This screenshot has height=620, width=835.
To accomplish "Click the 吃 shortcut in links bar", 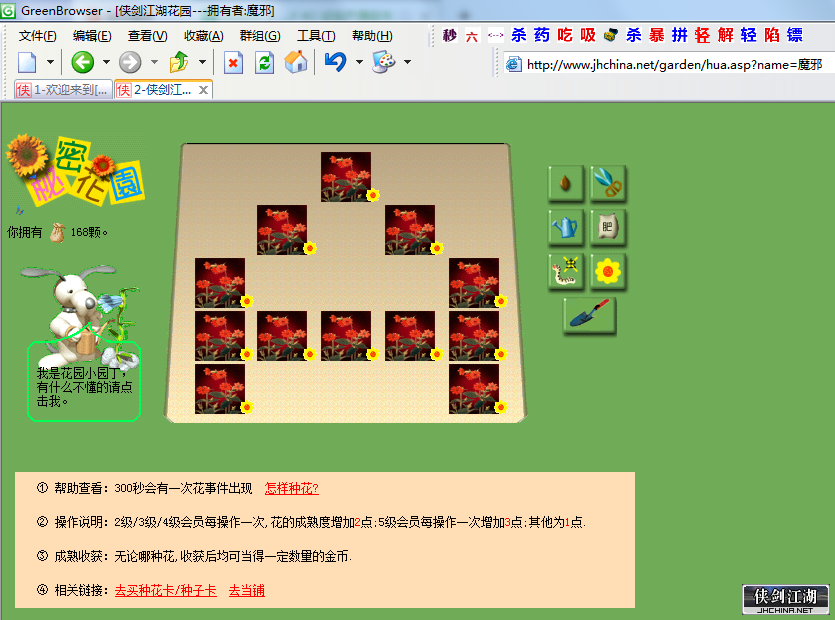I will click(564, 35).
